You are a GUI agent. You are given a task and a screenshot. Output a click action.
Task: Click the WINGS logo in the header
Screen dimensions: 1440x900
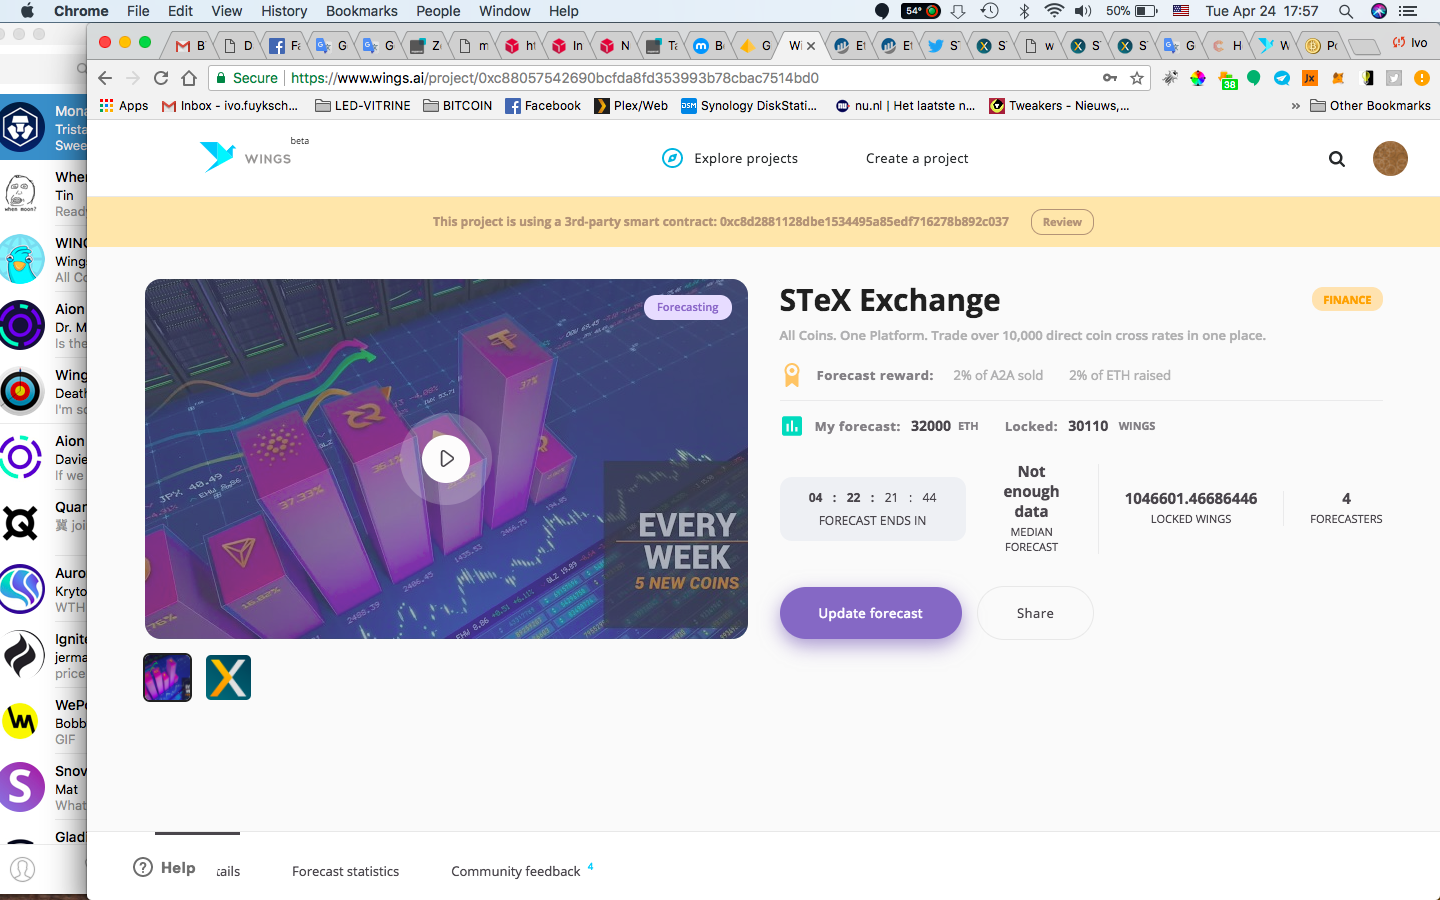pyautogui.click(x=246, y=157)
